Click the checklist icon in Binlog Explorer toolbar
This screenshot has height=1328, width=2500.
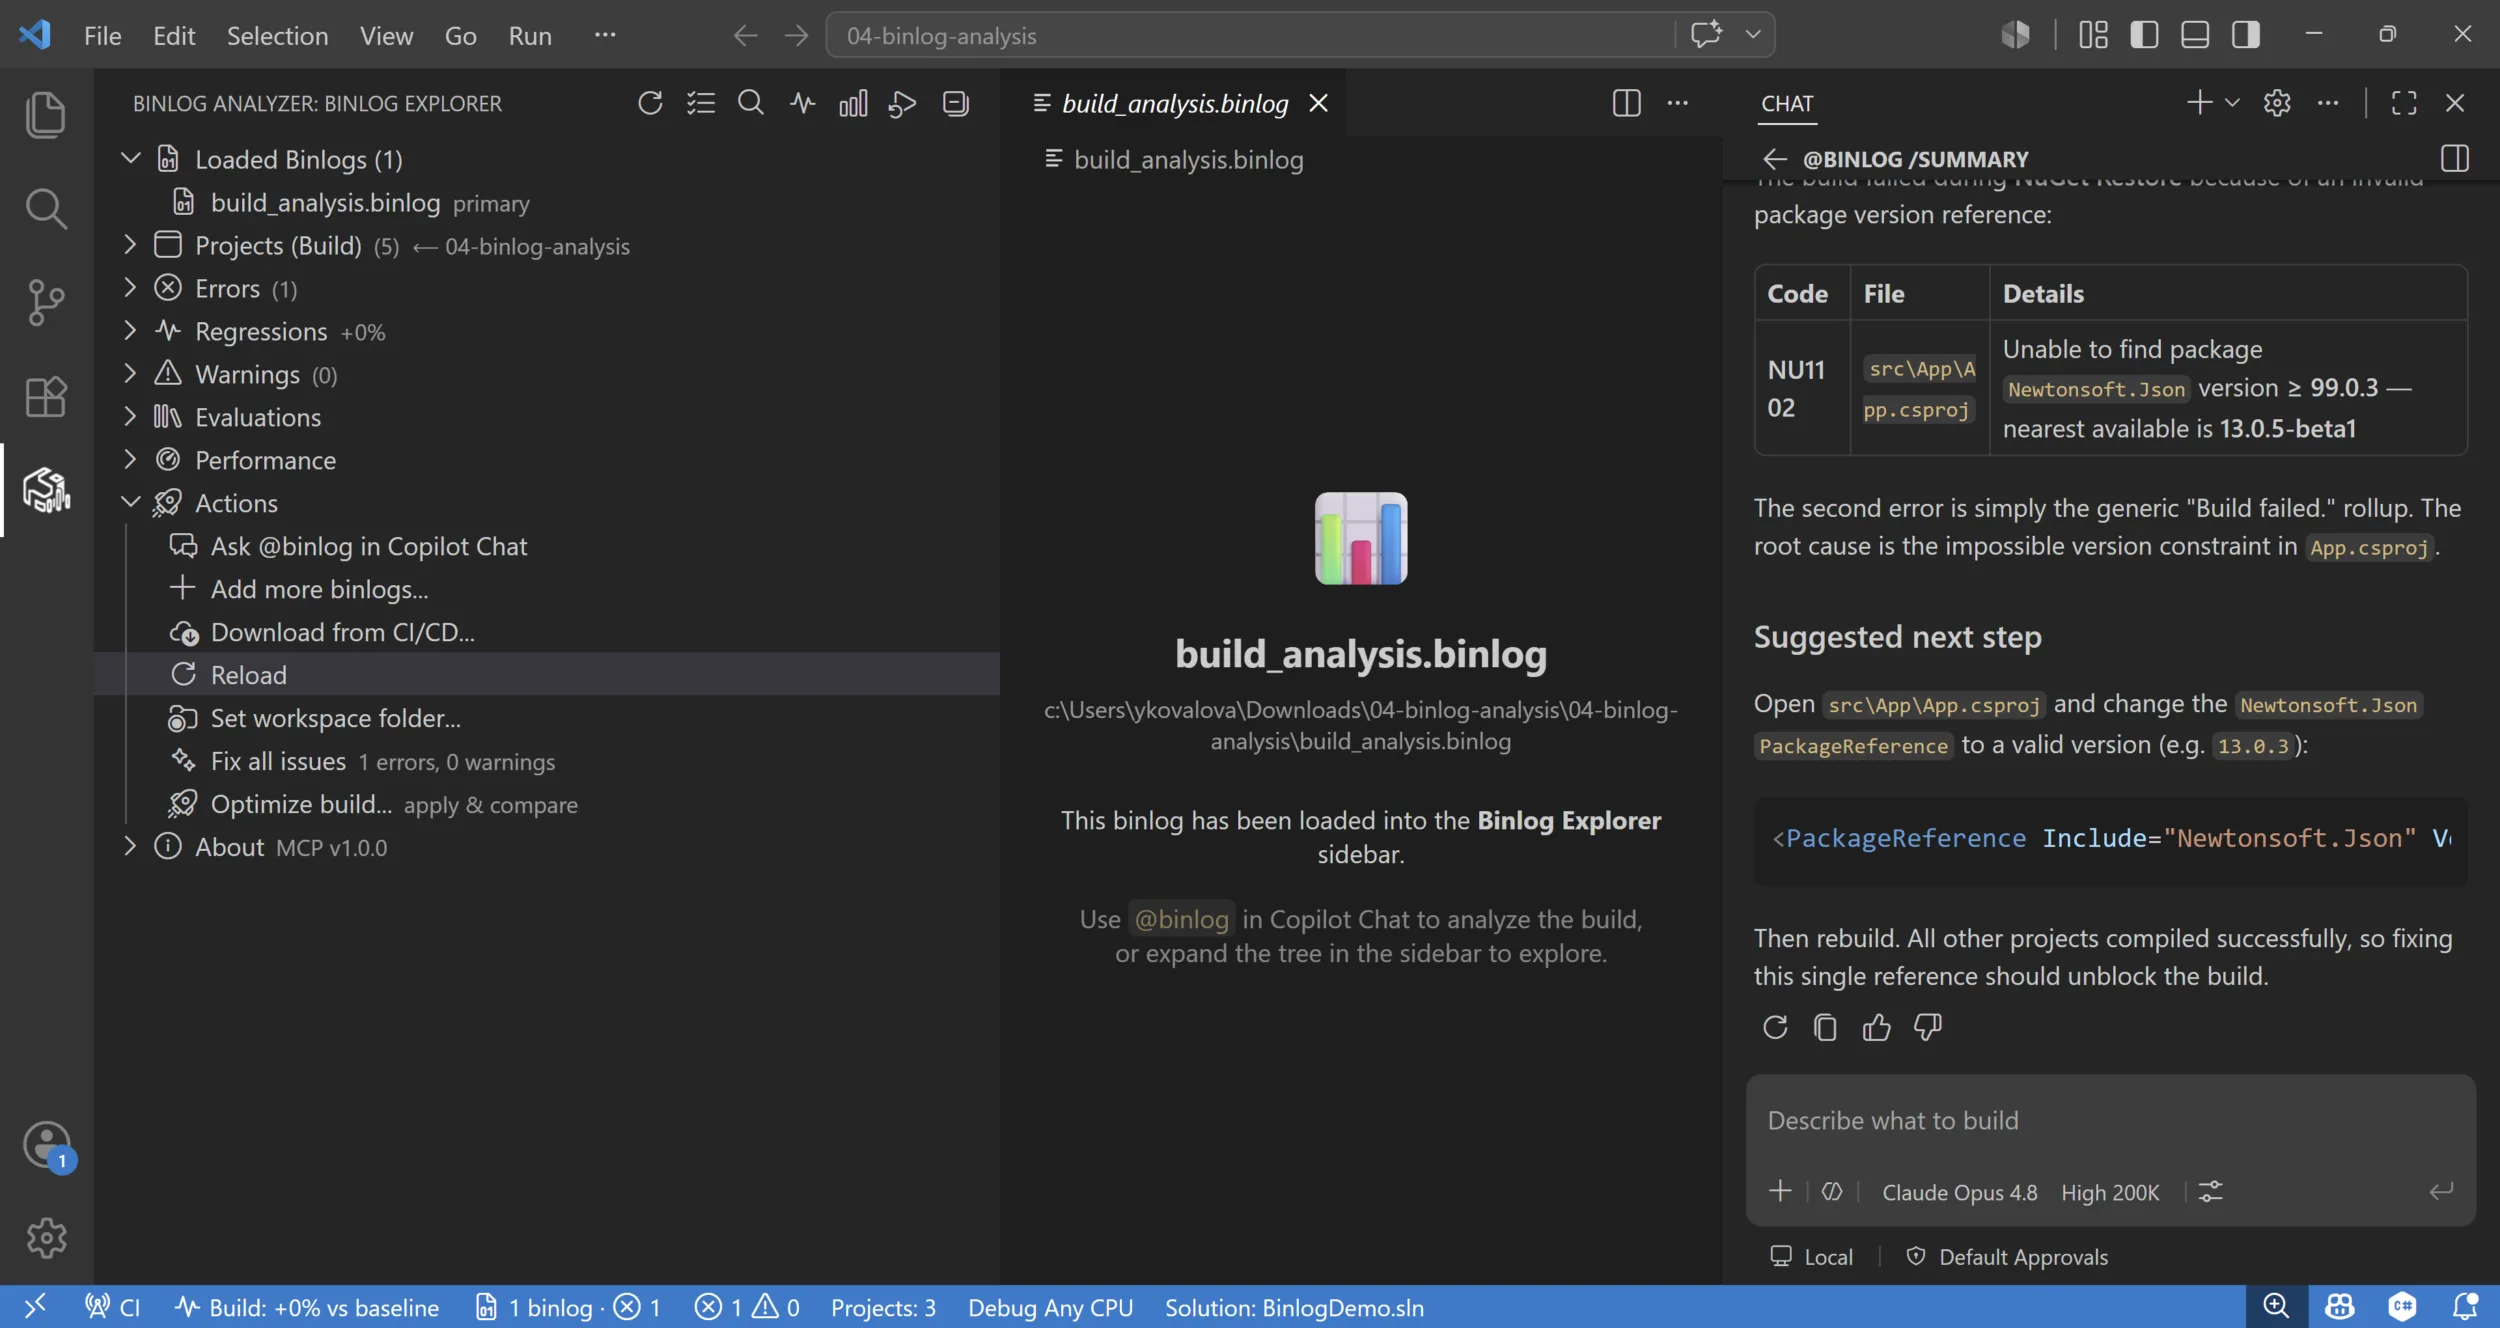tap(701, 103)
